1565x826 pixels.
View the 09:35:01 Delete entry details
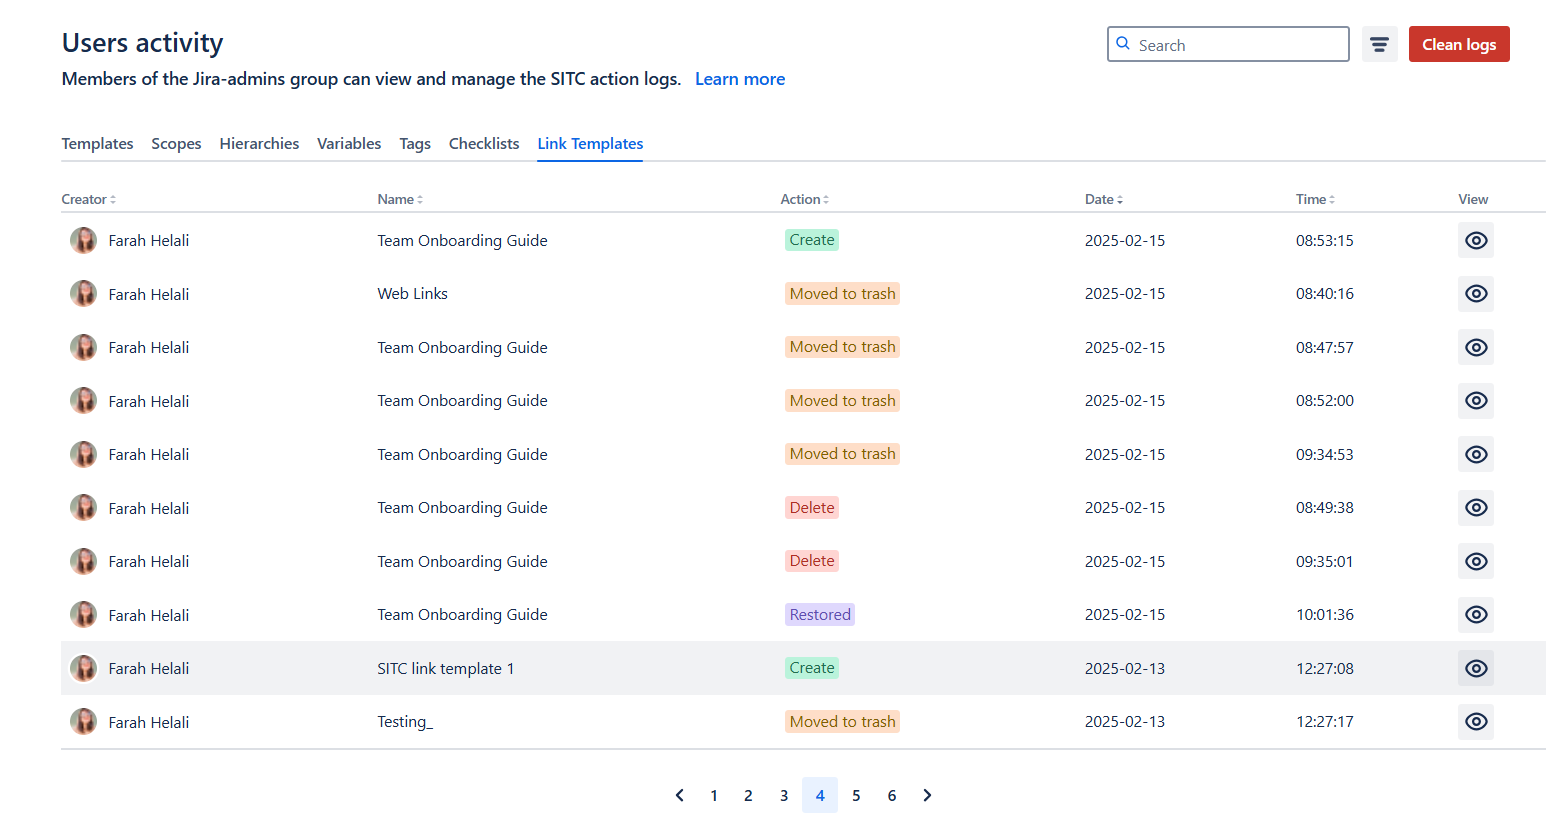(x=1475, y=562)
